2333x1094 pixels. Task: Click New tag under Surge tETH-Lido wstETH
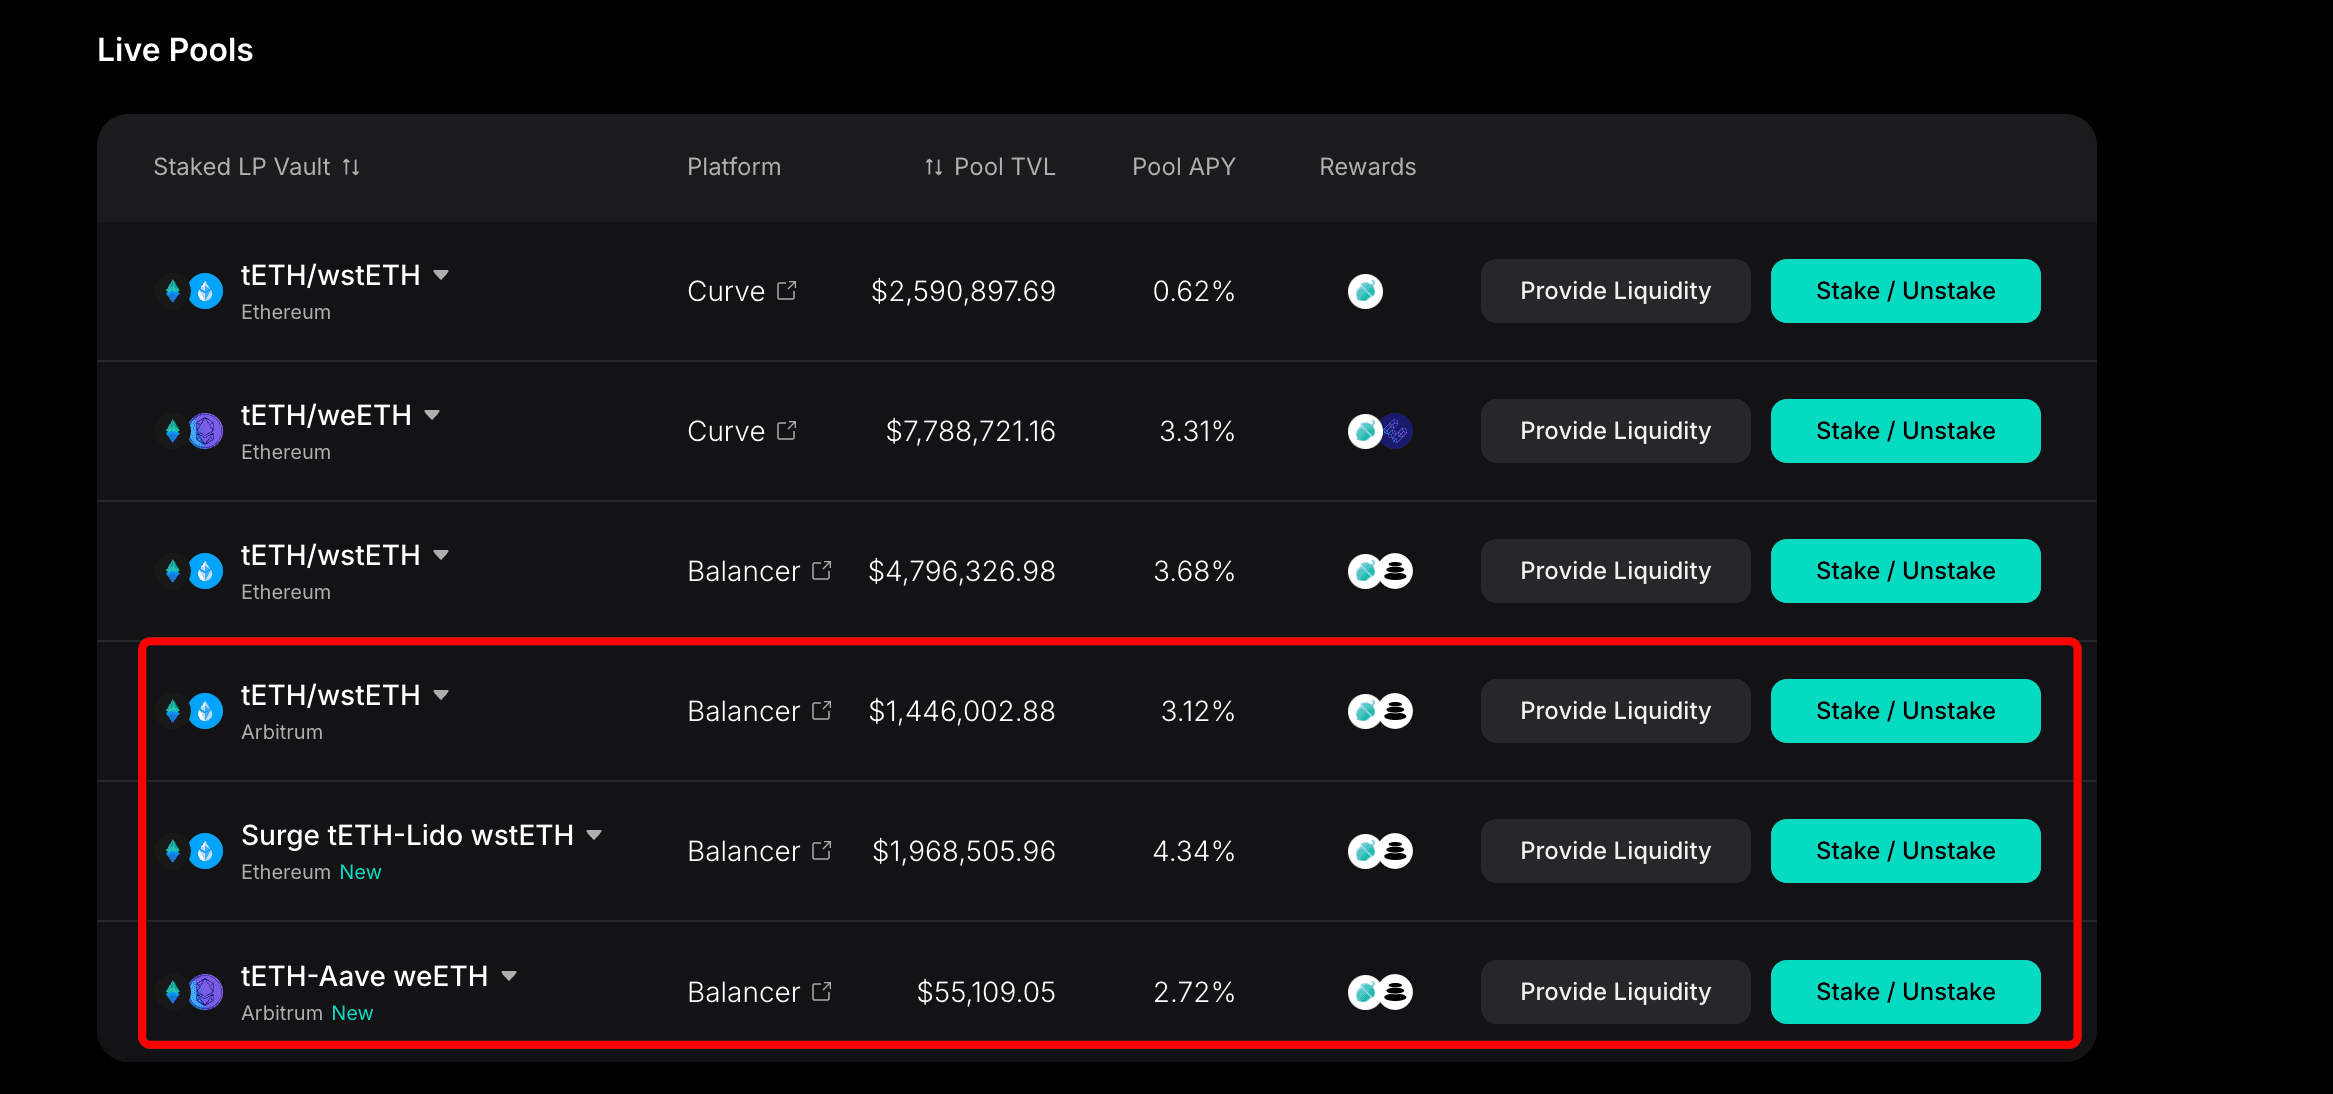[x=360, y=872]
